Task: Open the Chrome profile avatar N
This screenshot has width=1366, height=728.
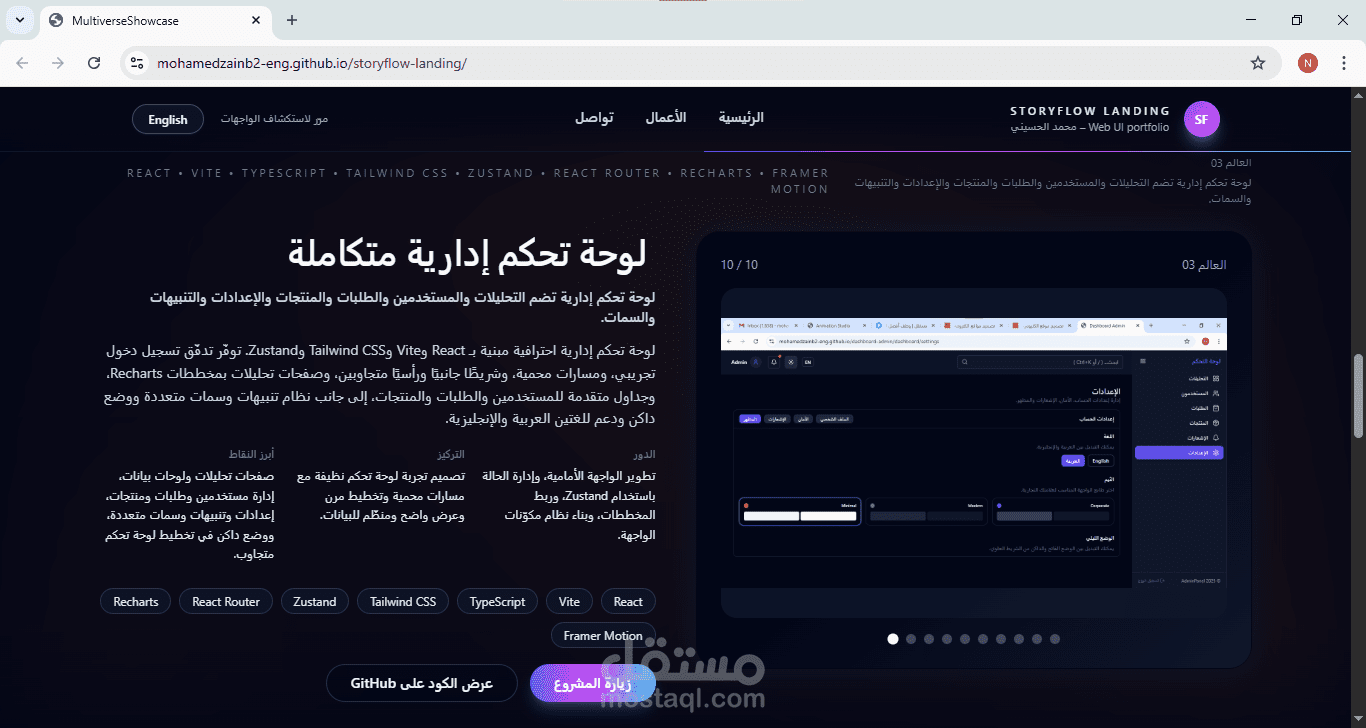Action: [1308, 63]
